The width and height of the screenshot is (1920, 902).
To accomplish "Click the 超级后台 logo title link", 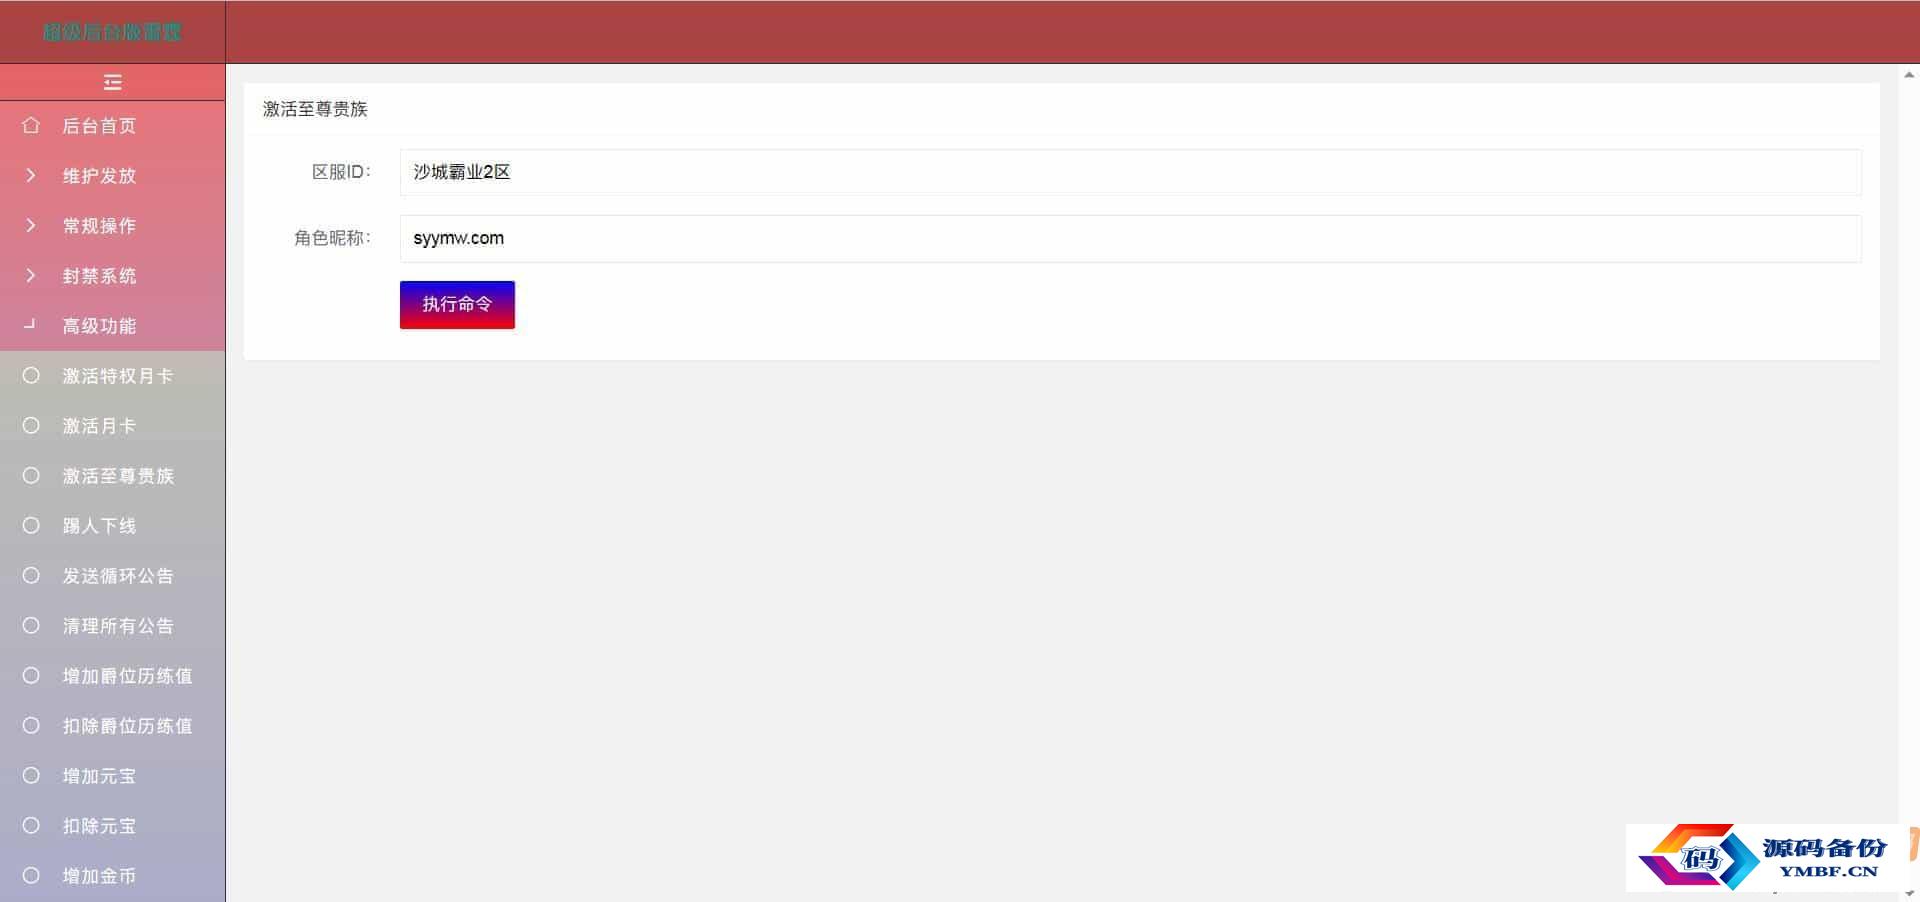I will (112, 32).
